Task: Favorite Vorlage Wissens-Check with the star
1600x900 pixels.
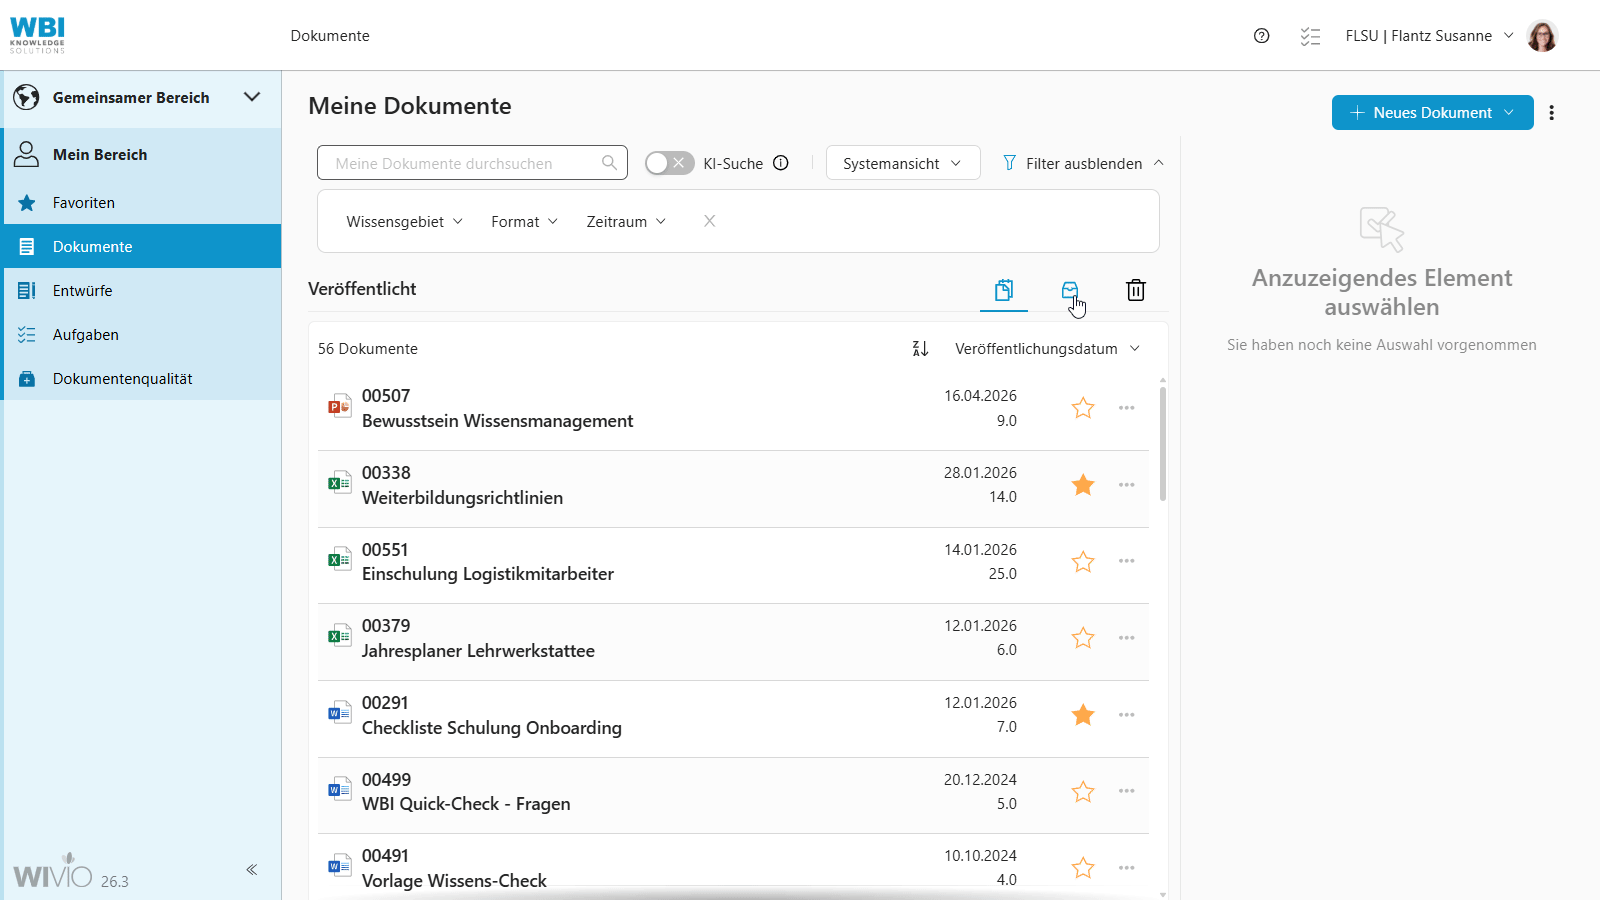Action: coord(1083,868)
